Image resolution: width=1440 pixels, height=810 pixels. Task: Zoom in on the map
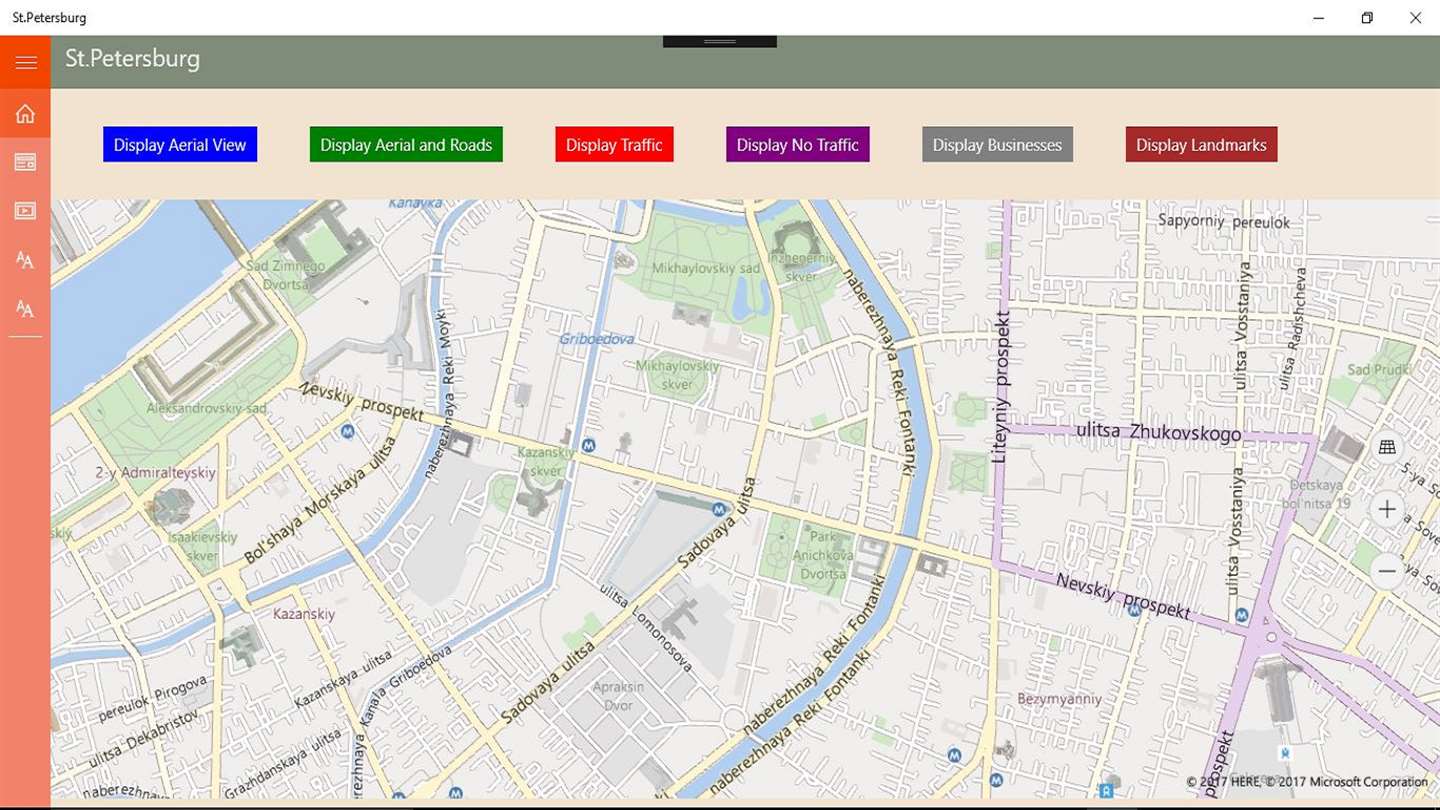[x=1387, y=509]
